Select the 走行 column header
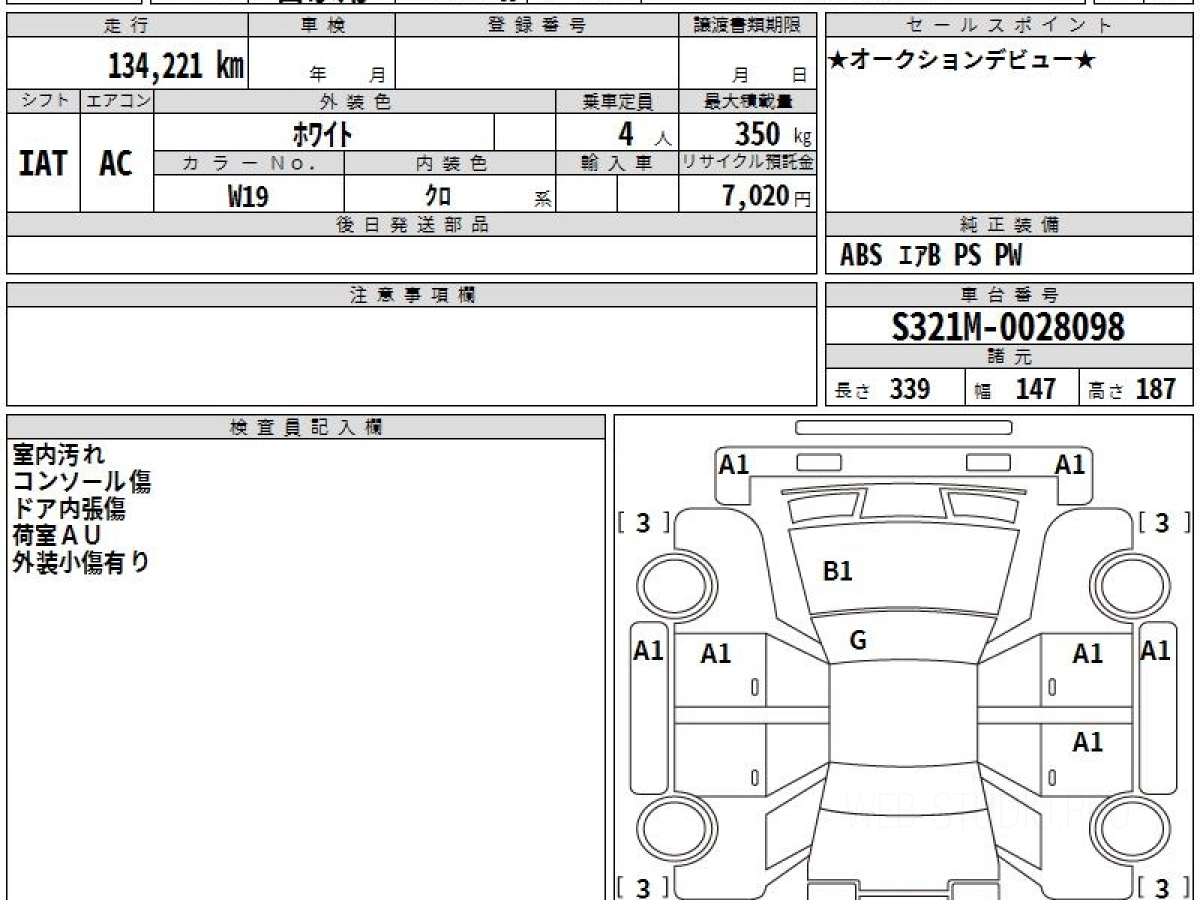 (127, 26)
